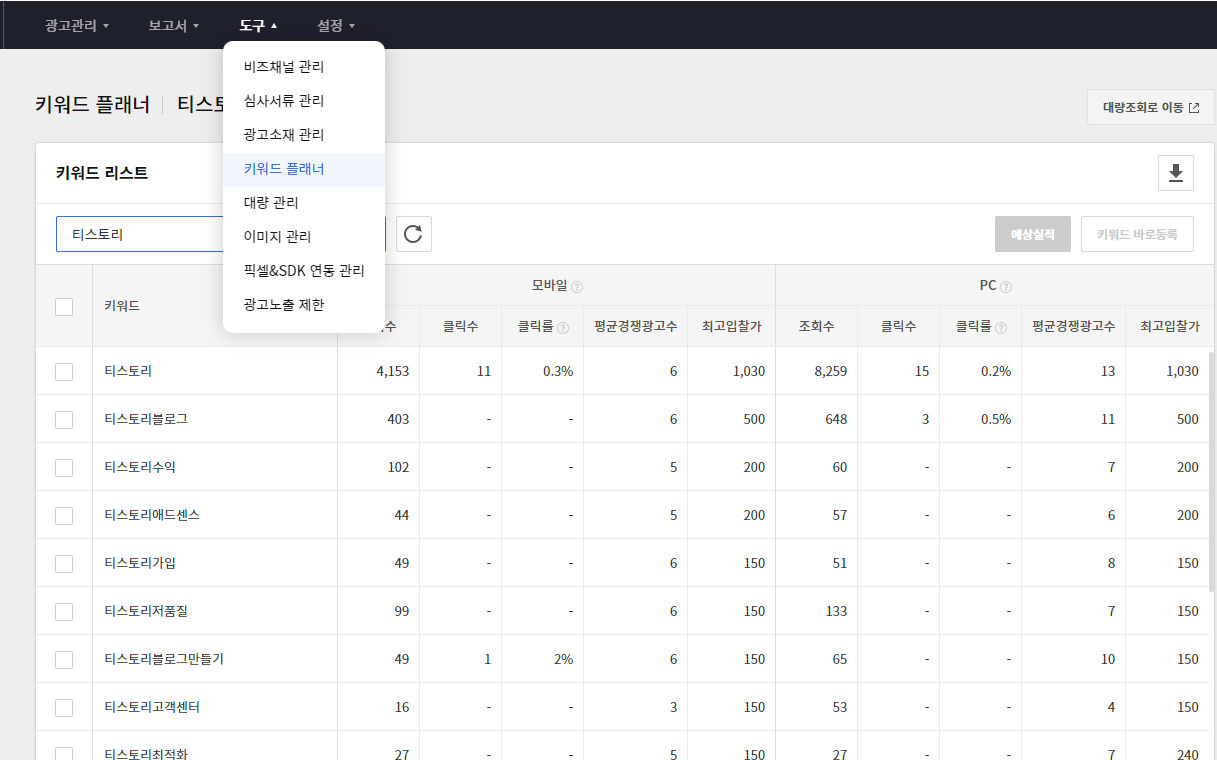Click the keyword search field containing 티스토리
Image resolution: width=1217 pixels, height=760 pixels.
(x=140, y=234)
